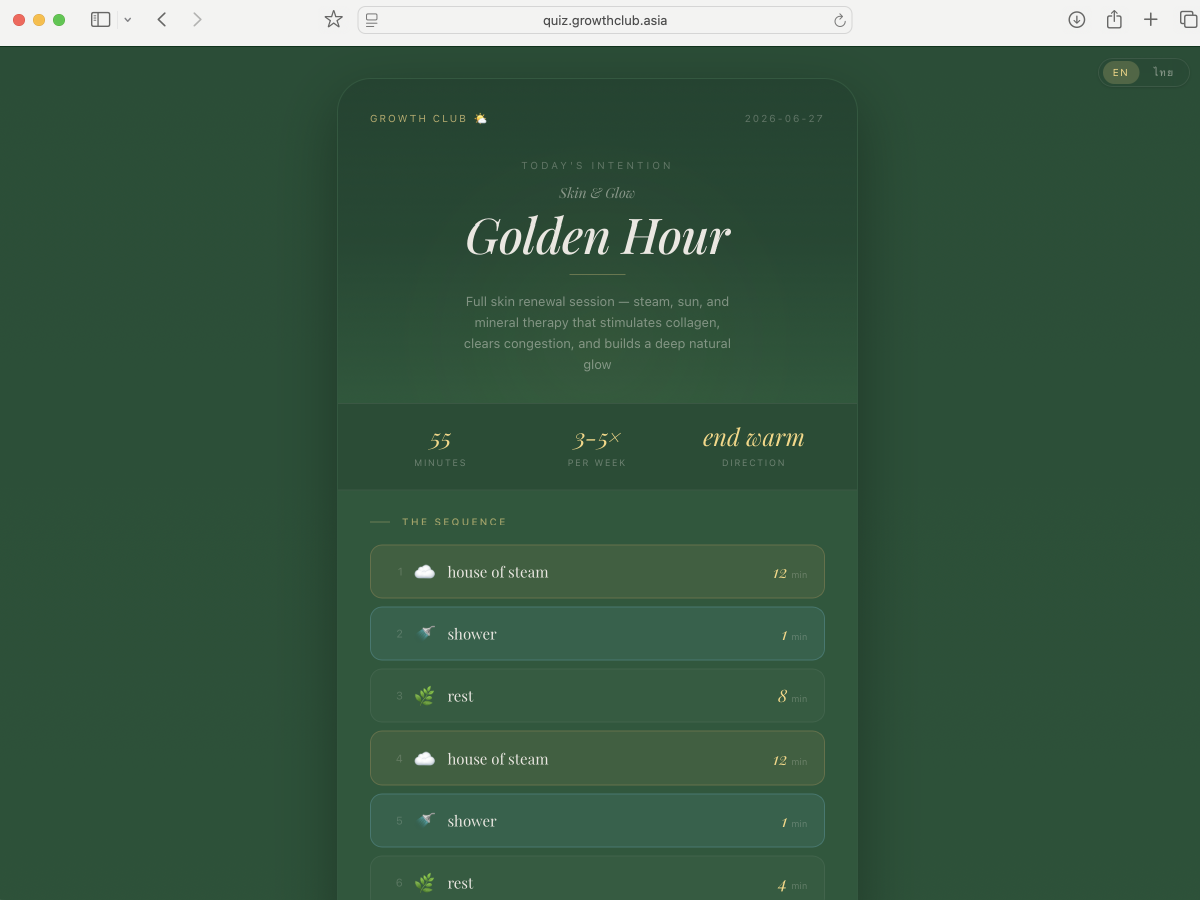1200x900 pixels.
Task: Reload the page with refresh icon
Action: [839, 20]
